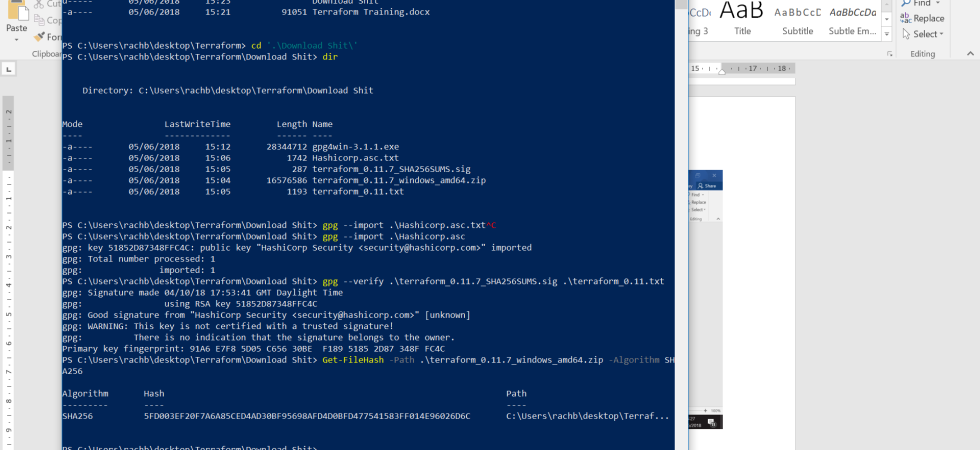Open the Select dropdown in Editing group
The height and width of the screenshot is (450, 980).
pos(922,34)
